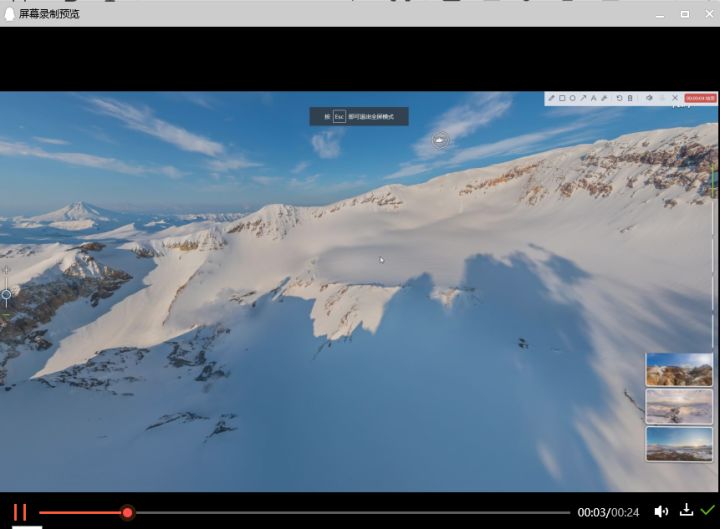720x529 pixels.
Task: Download the recorded video
Action: [686, 510]
